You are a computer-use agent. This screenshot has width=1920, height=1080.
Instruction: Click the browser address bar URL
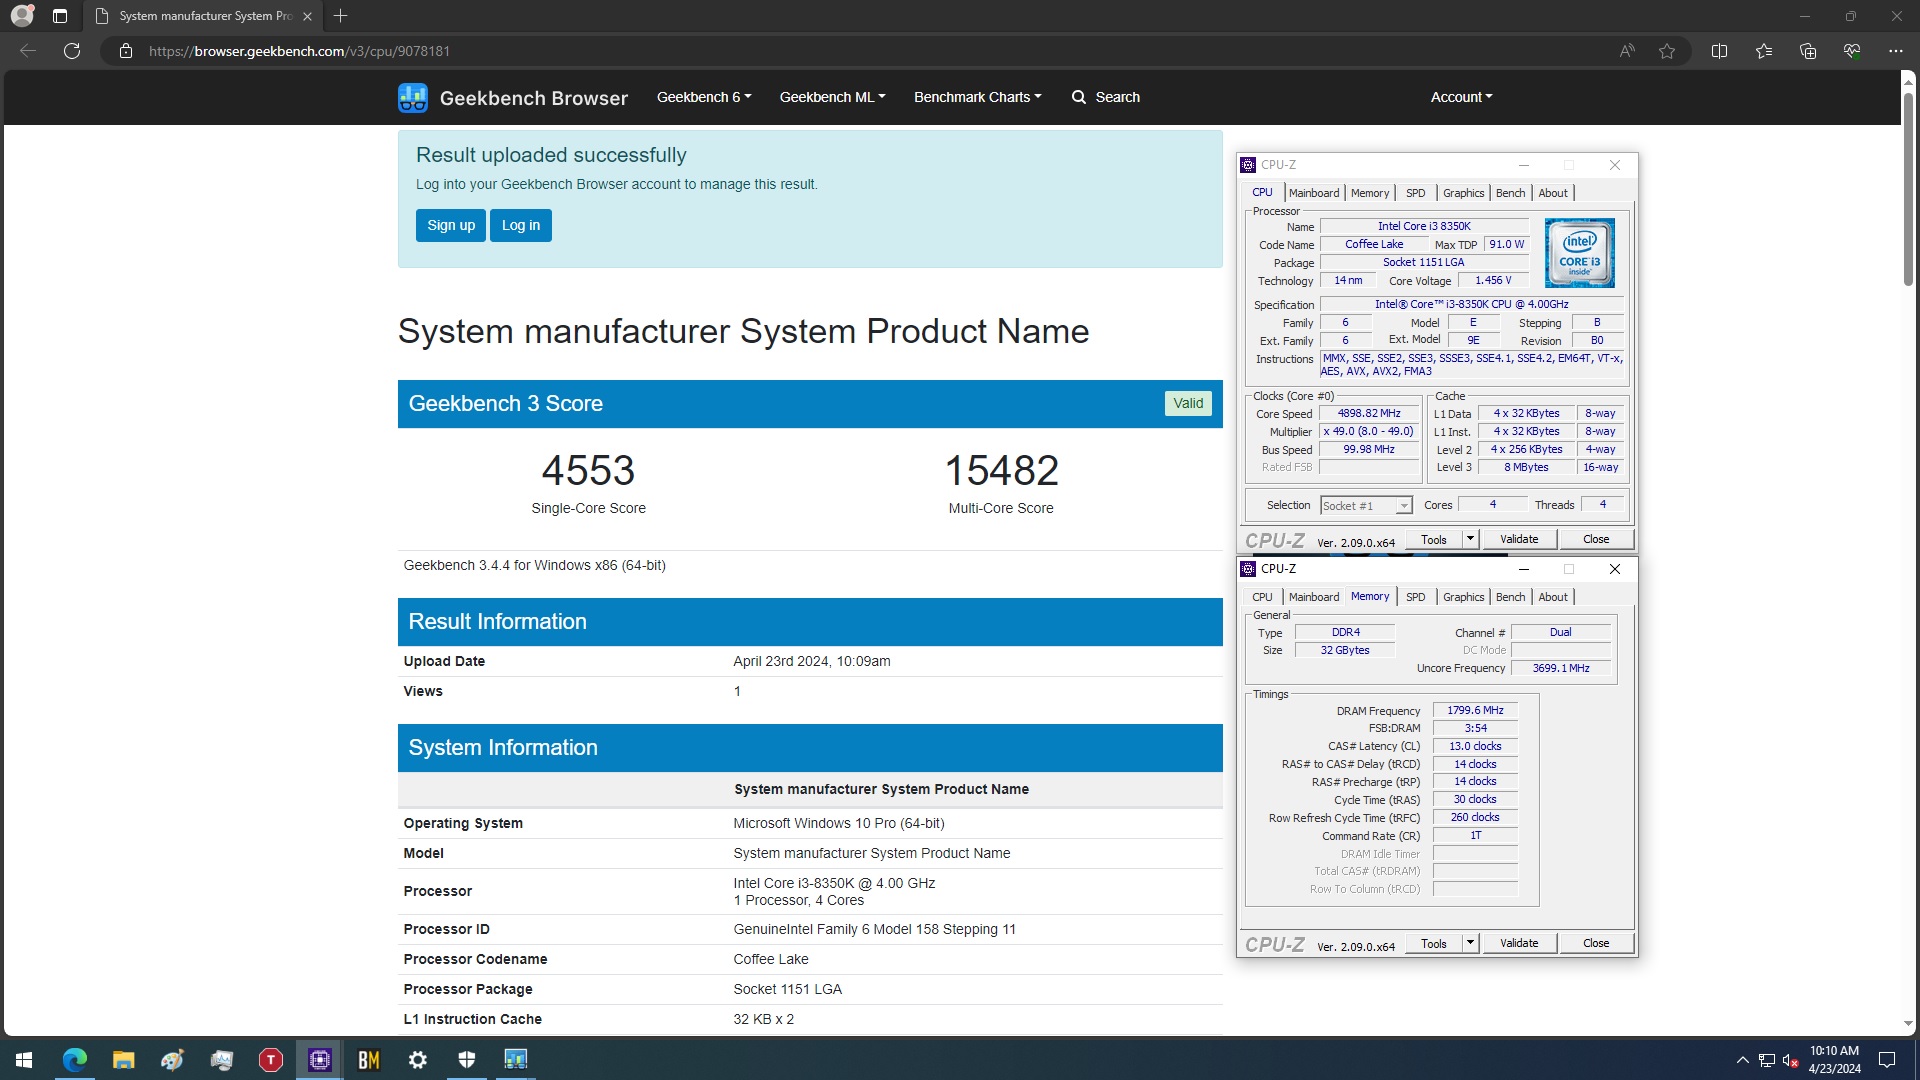pos(299,51)
